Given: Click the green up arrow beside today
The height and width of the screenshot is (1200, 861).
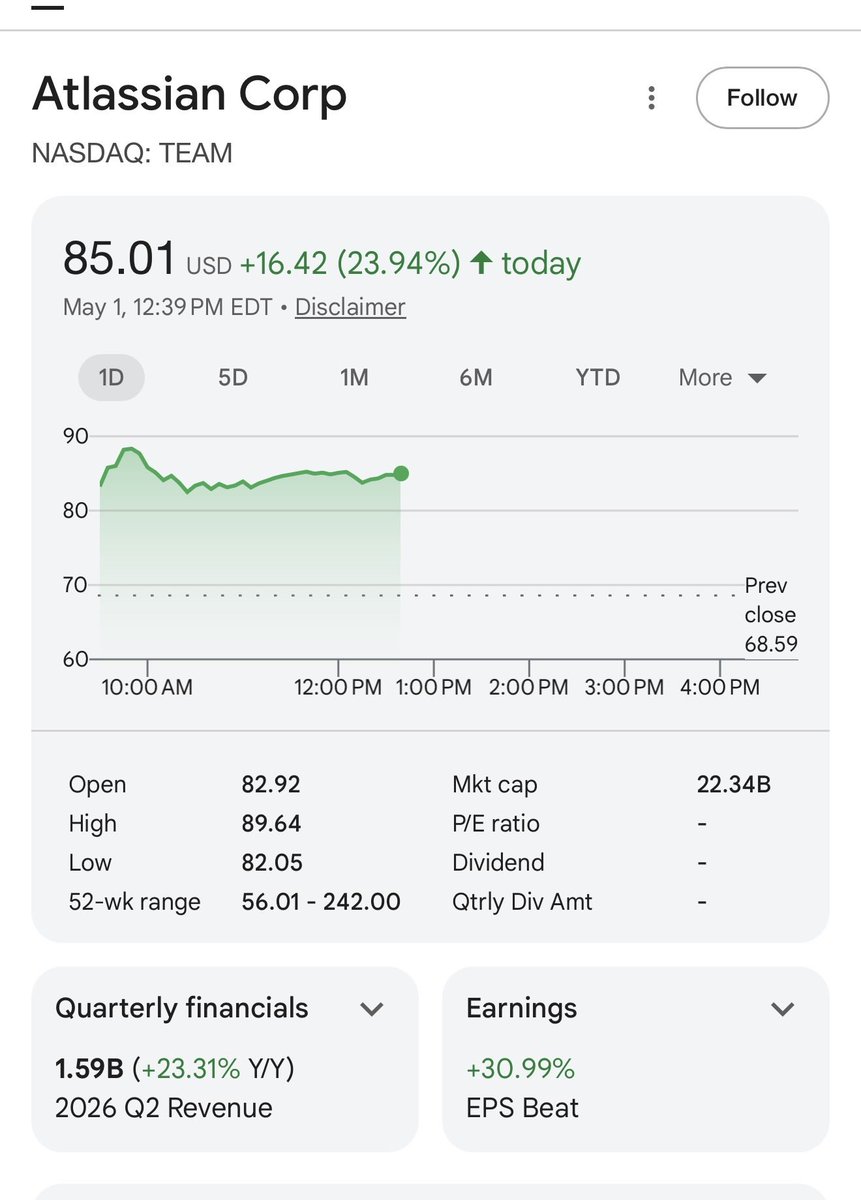Looking at the screenshot, I should [481, 263].
